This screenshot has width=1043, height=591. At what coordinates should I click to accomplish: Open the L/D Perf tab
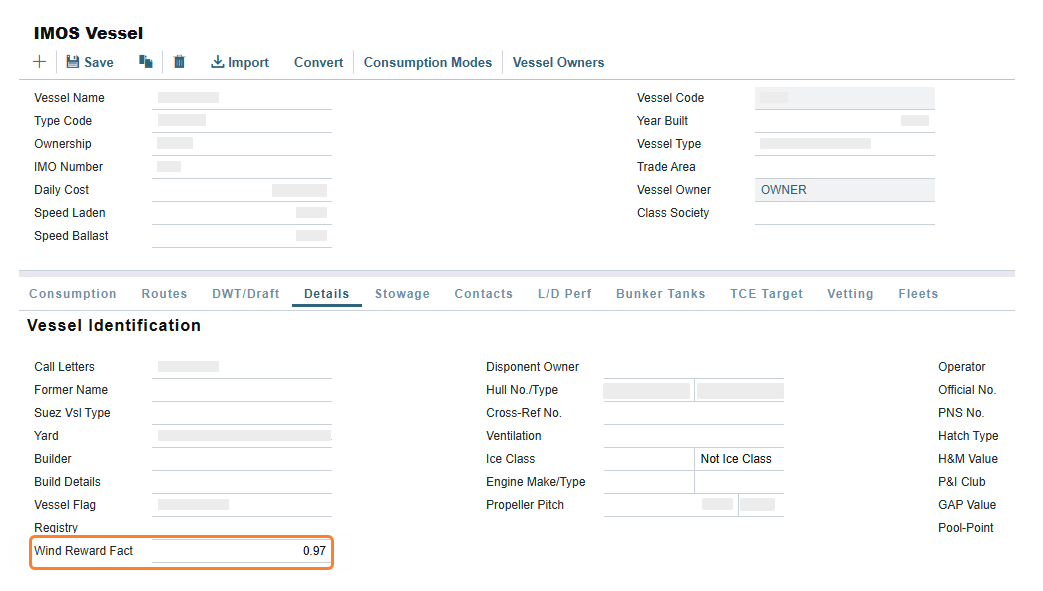pos(564,293)
